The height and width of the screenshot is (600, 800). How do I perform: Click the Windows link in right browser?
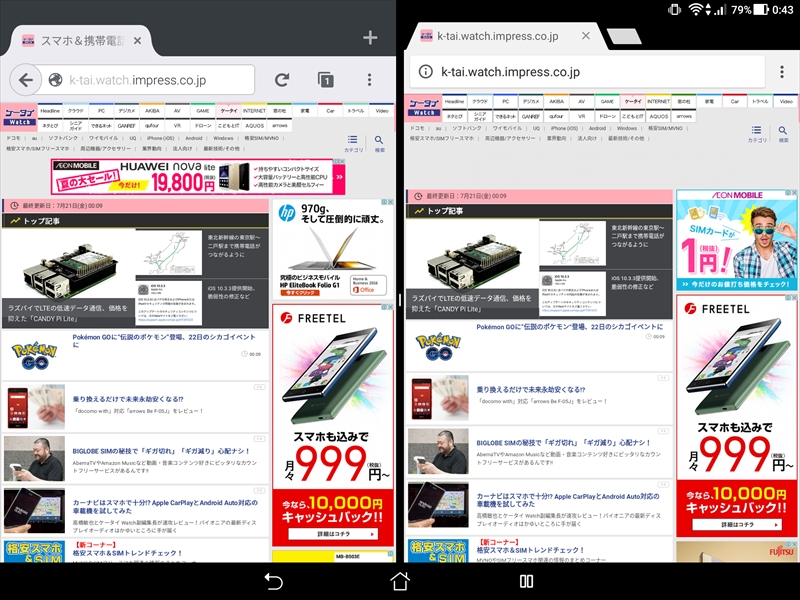click(627, 129)
